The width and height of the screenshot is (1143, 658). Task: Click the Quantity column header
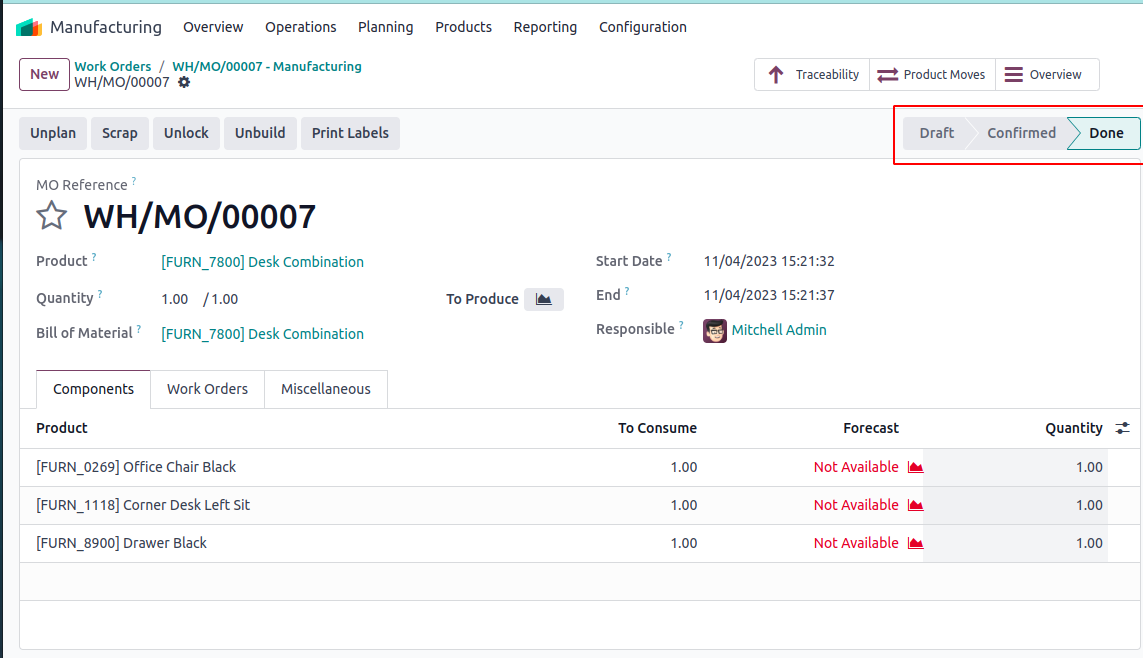point(1074,428)
